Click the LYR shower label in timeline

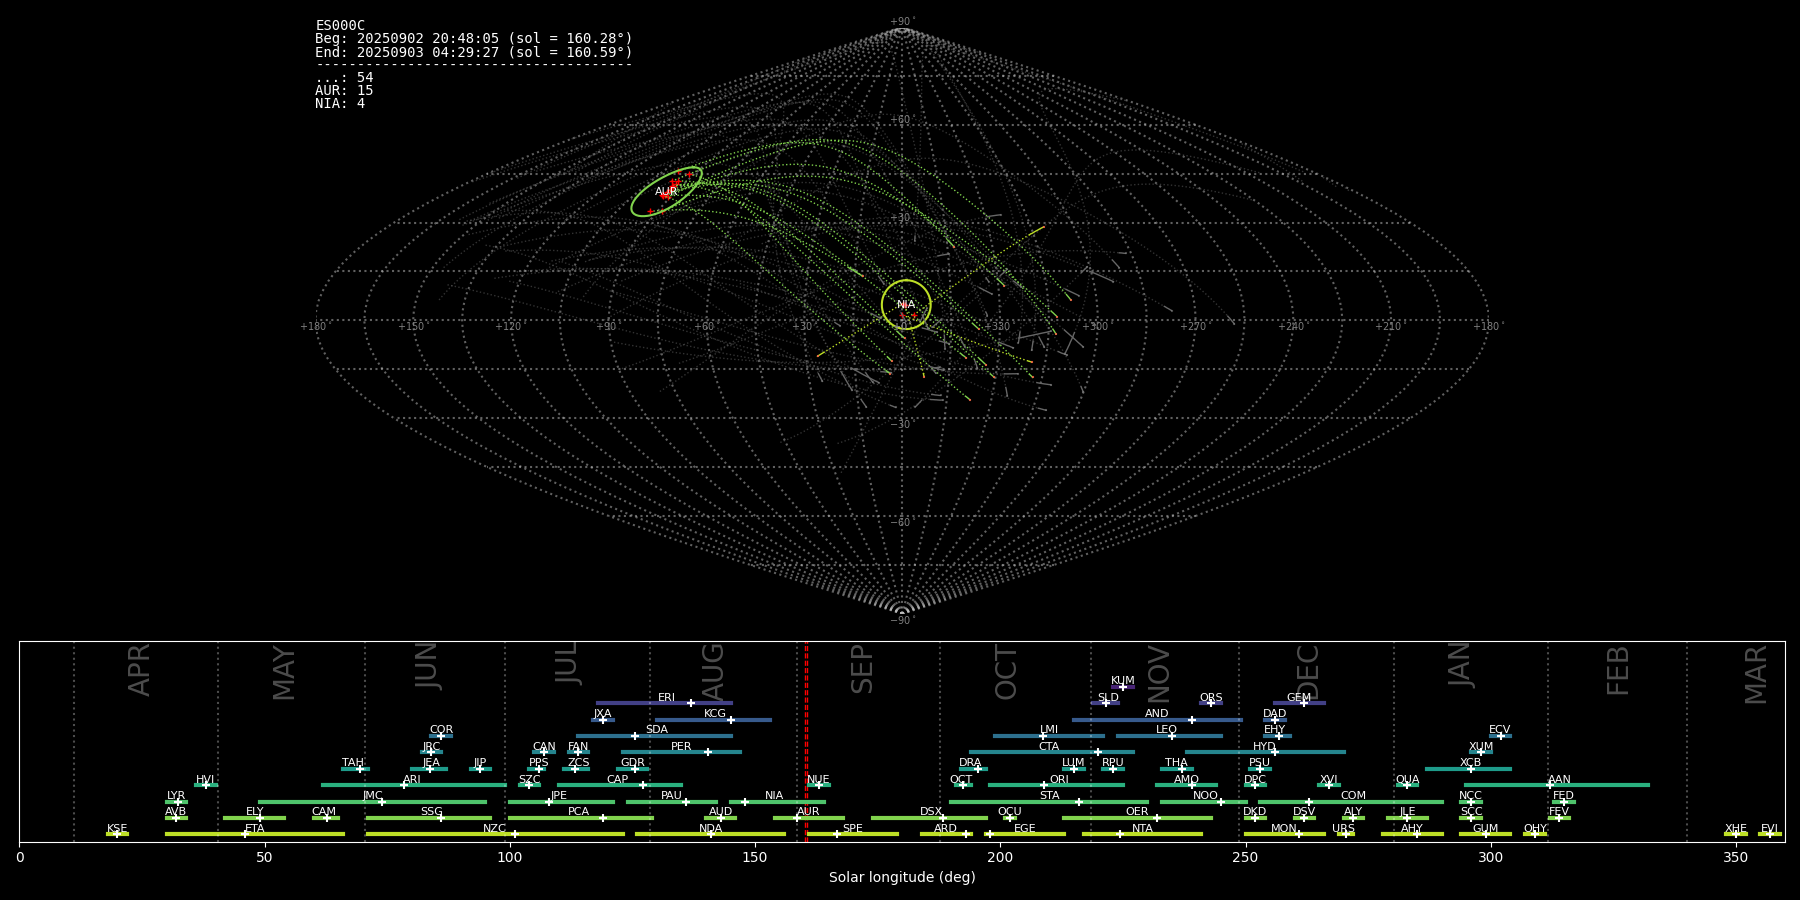pos(176,796)
